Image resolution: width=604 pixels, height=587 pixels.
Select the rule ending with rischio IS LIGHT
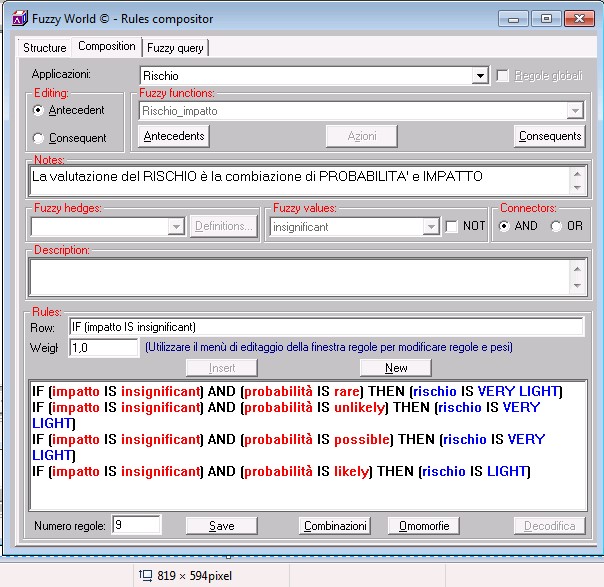281,471
